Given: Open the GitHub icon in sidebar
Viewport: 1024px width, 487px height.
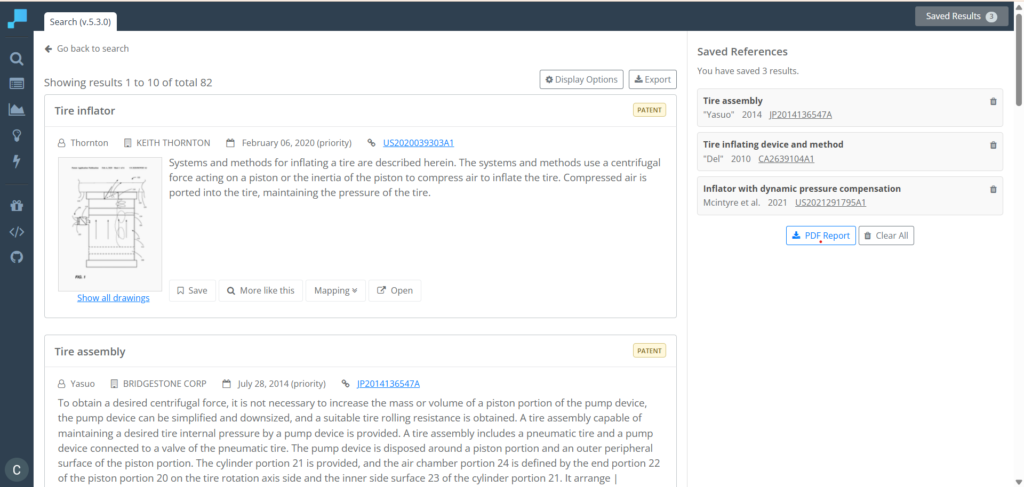Looking at the screenshot, I should click(17, 257).
